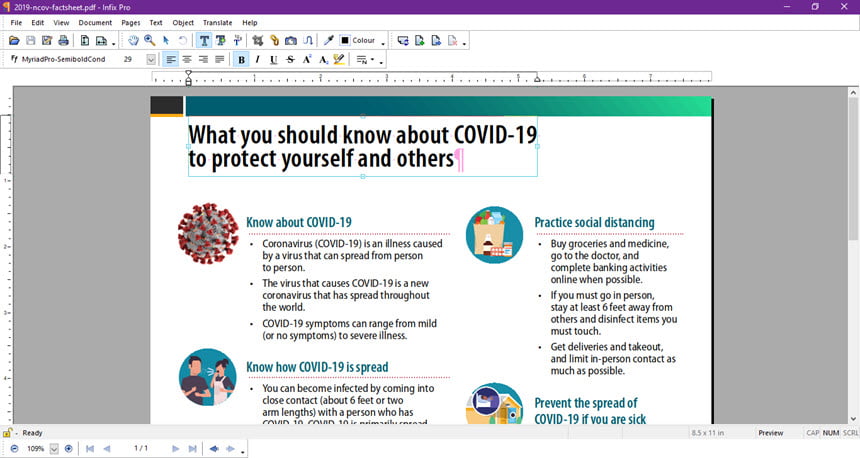Screen dimensions: 860x458
Task: Expand the line spacing dropdown
Action: coord(372,59)
